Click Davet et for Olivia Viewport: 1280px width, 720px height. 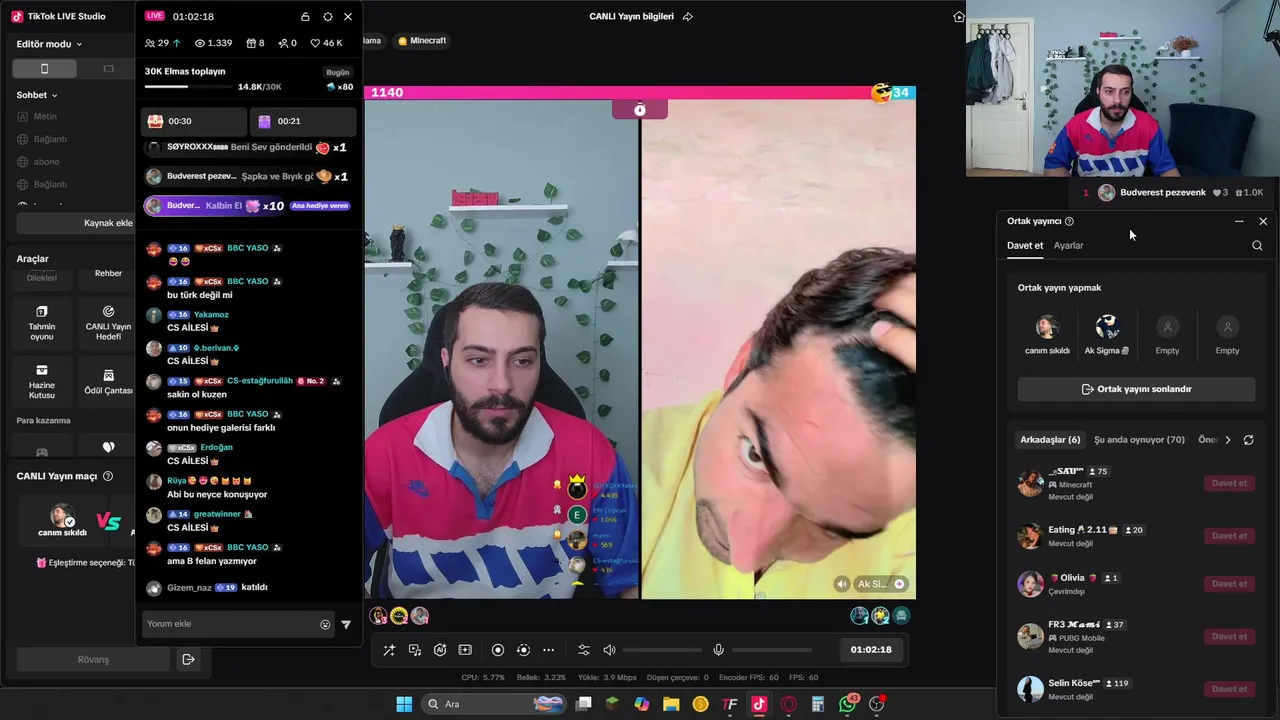click(x=1229, y=584)
